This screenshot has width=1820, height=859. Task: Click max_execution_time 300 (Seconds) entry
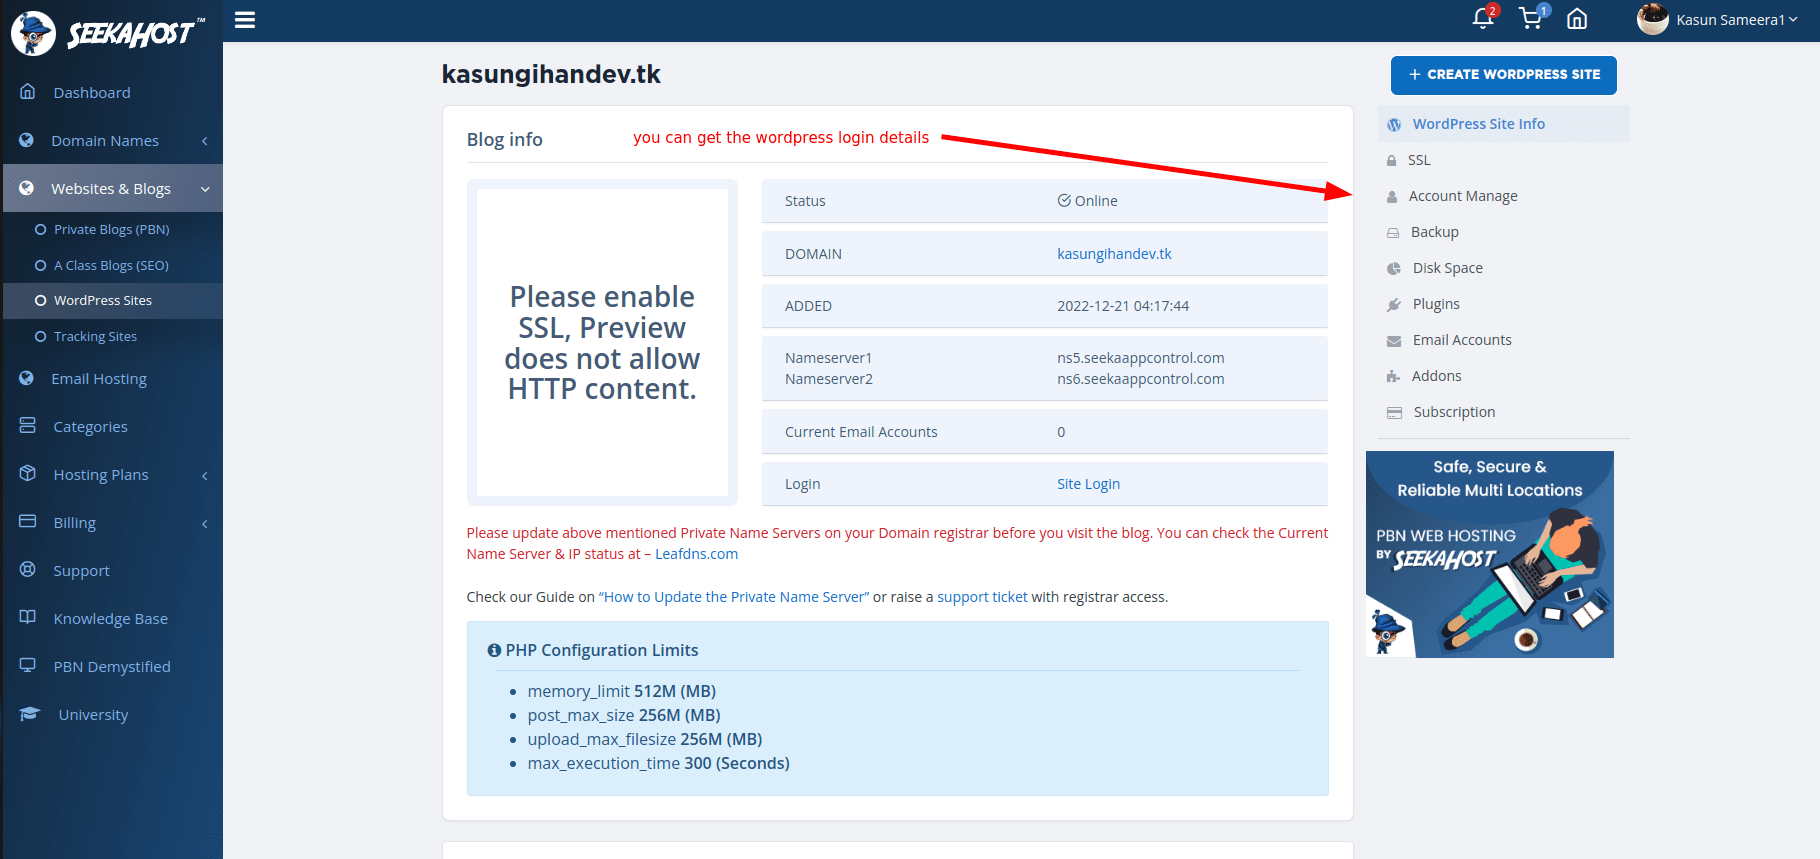[658, 763]
